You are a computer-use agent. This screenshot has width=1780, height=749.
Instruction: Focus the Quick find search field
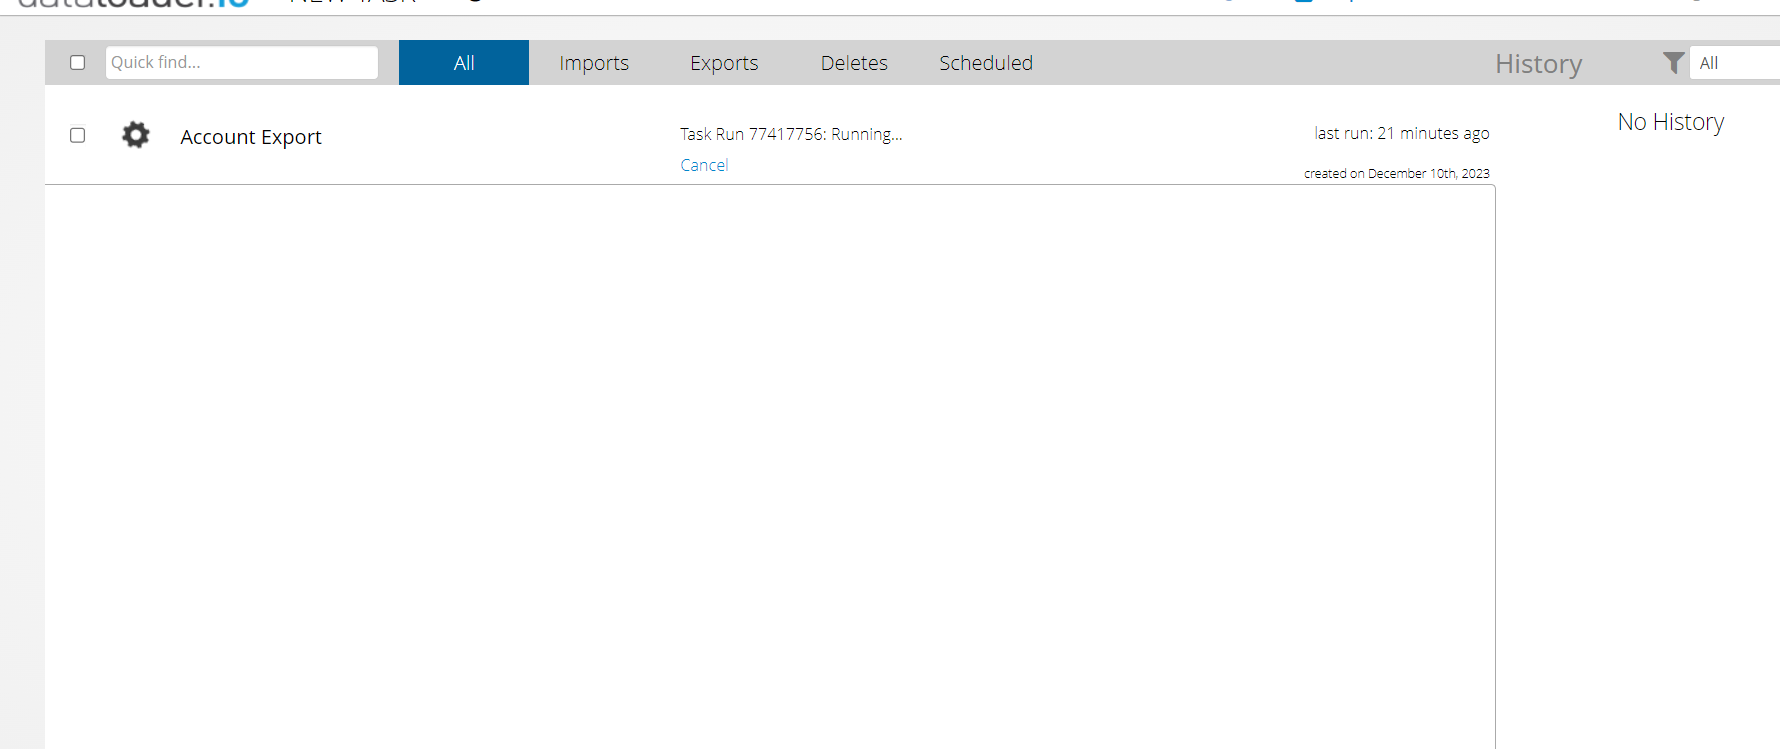tap(241, 62)
